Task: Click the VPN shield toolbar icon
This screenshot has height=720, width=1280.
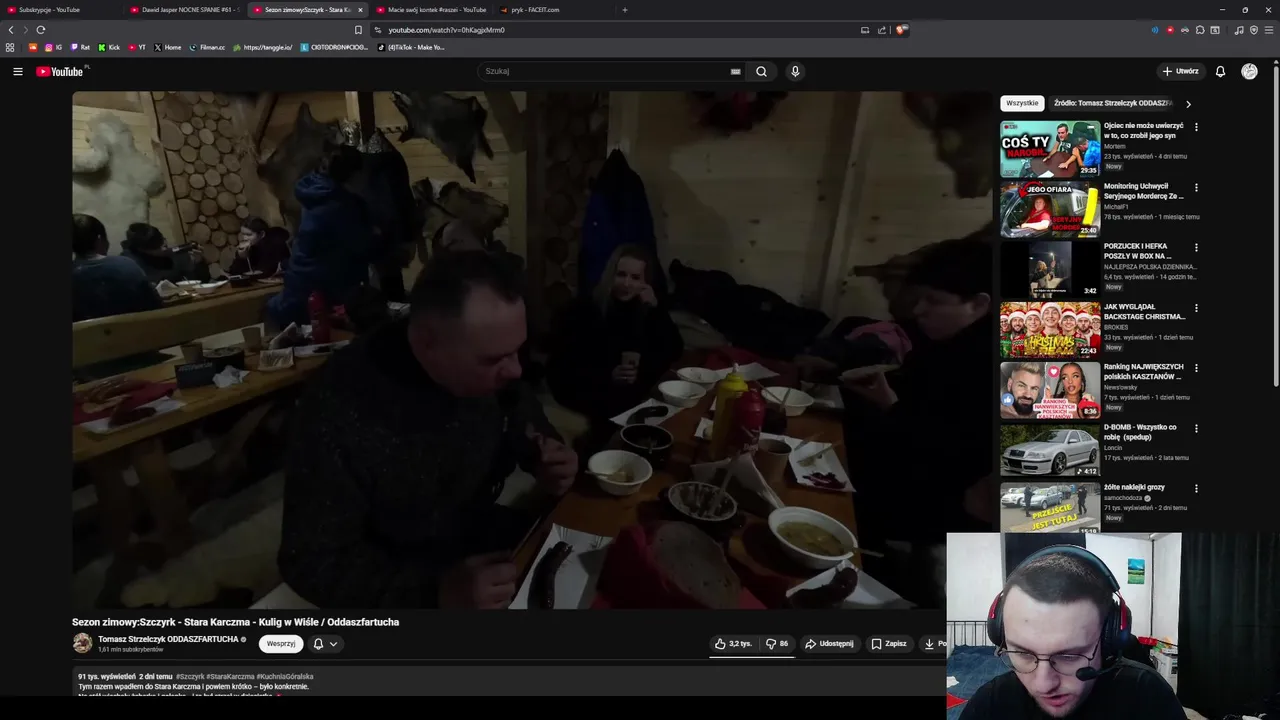Action: tap(1254, 30)
